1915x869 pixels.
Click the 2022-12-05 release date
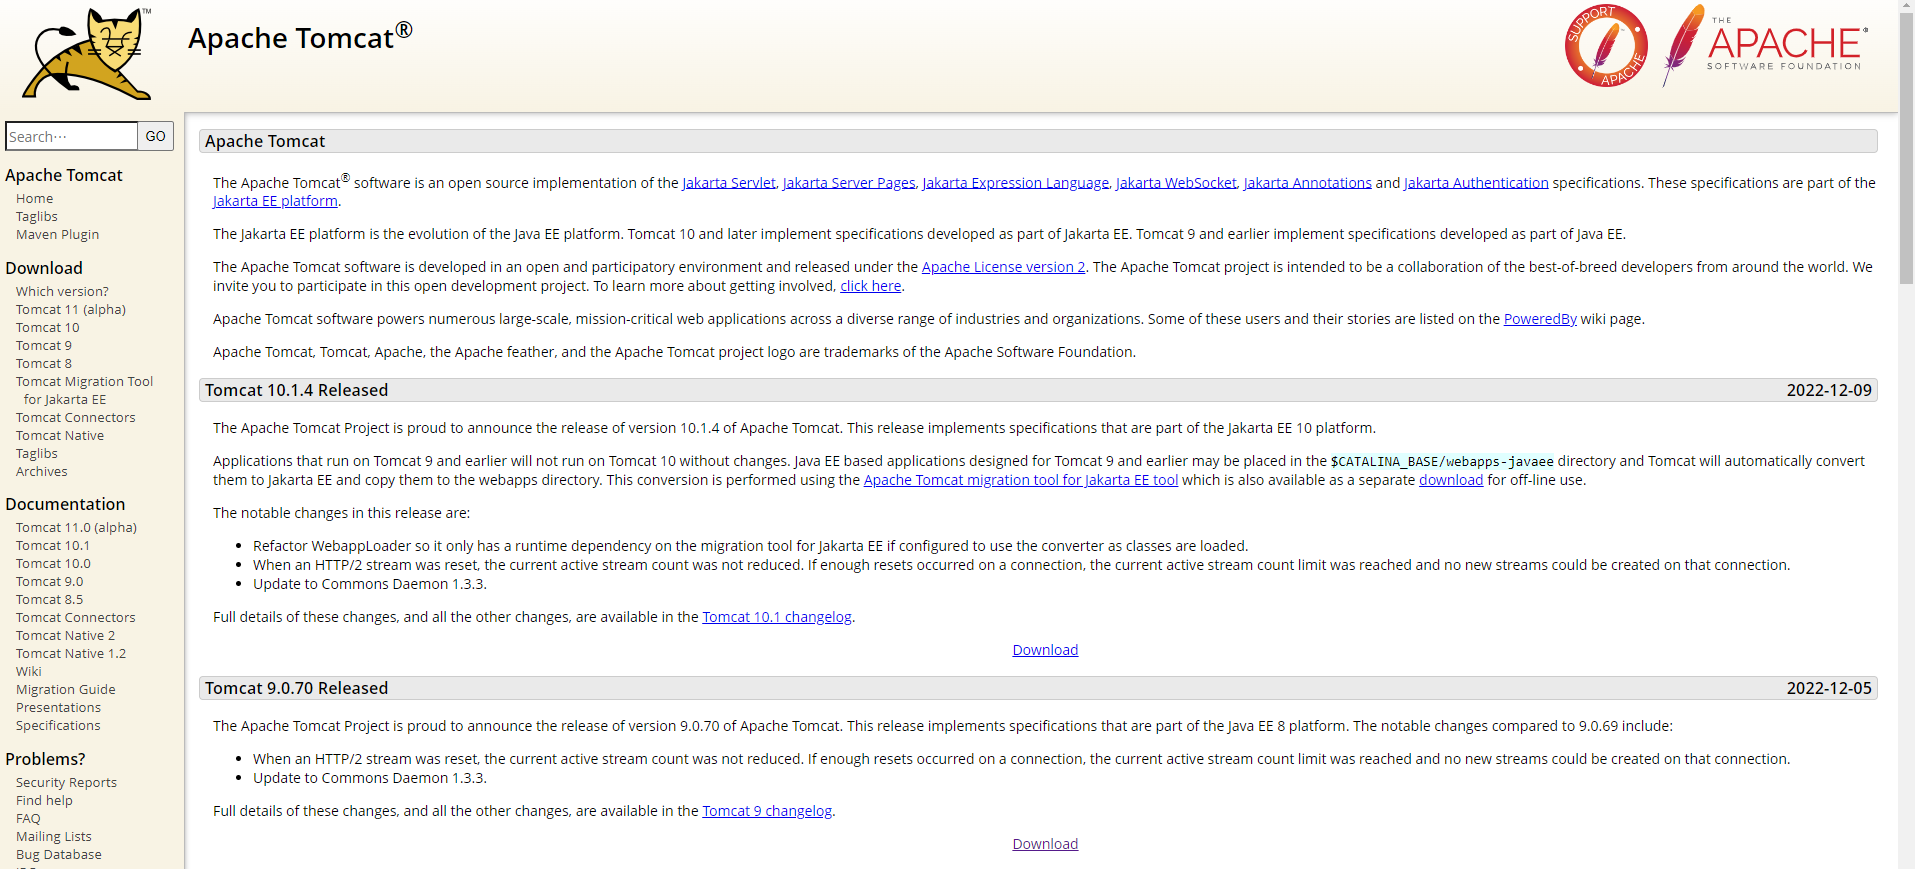[1829, 688]
